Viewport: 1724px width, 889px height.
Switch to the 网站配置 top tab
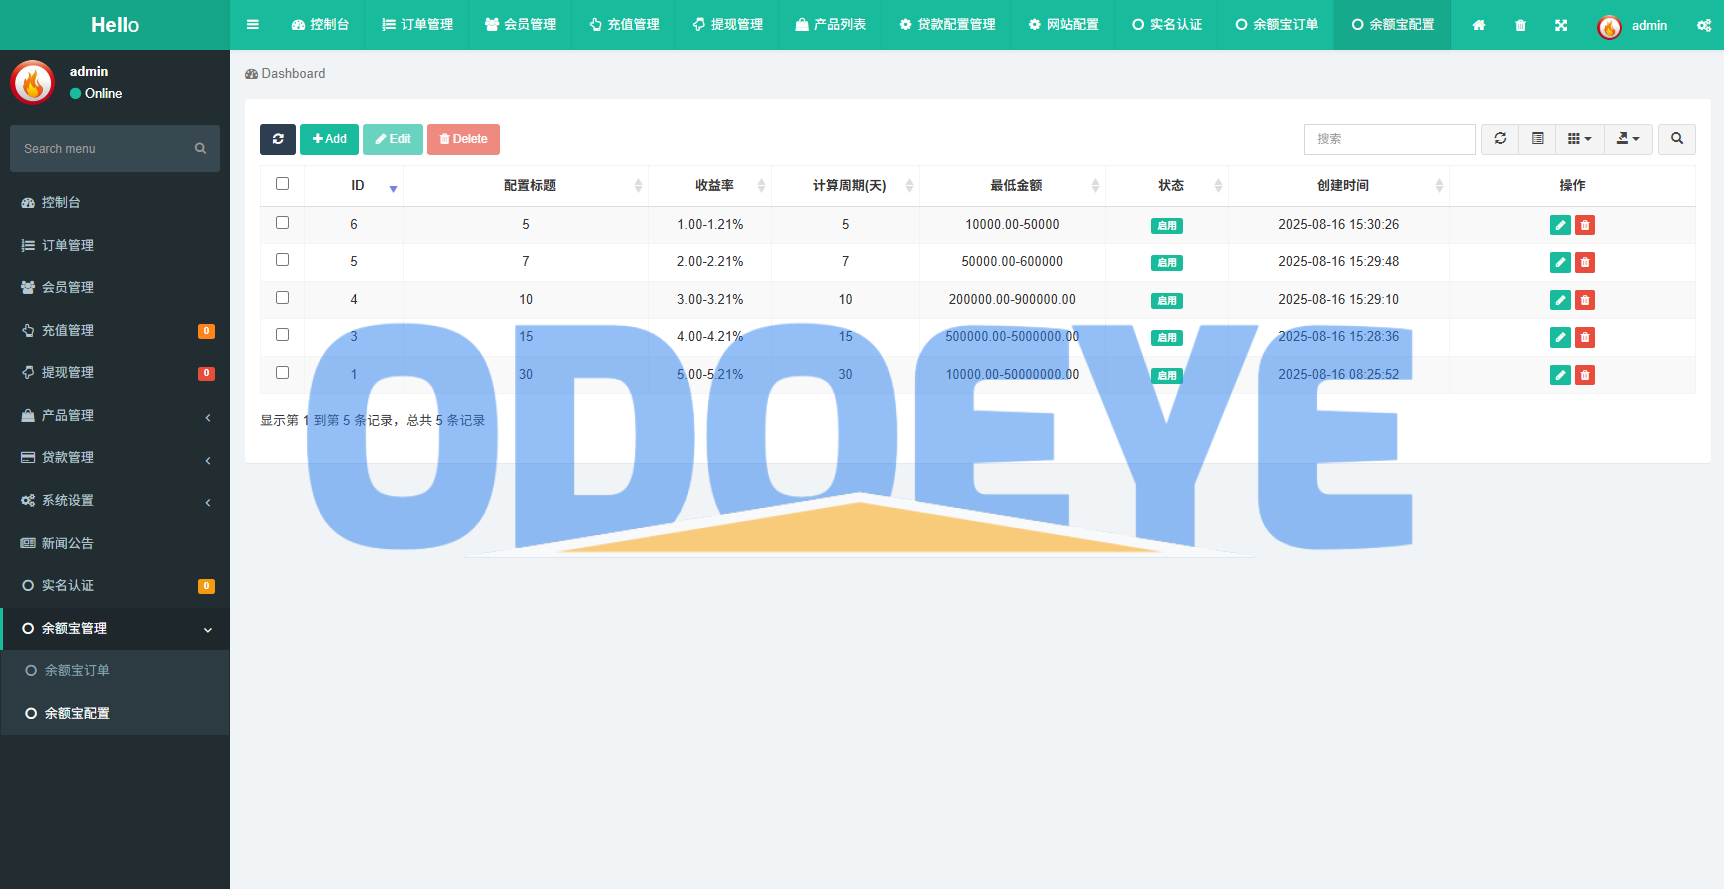coord(1063,25)
